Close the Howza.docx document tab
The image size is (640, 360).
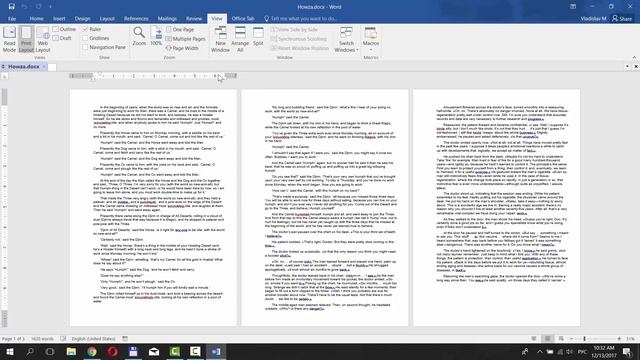coord(44,67)
